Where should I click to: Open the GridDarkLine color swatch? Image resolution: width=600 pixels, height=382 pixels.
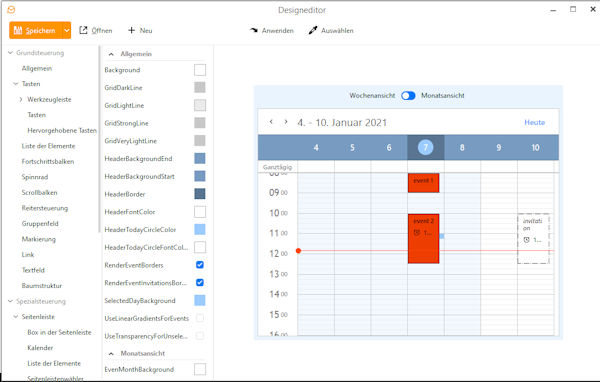pyautogui.click(x=200, y=88)
